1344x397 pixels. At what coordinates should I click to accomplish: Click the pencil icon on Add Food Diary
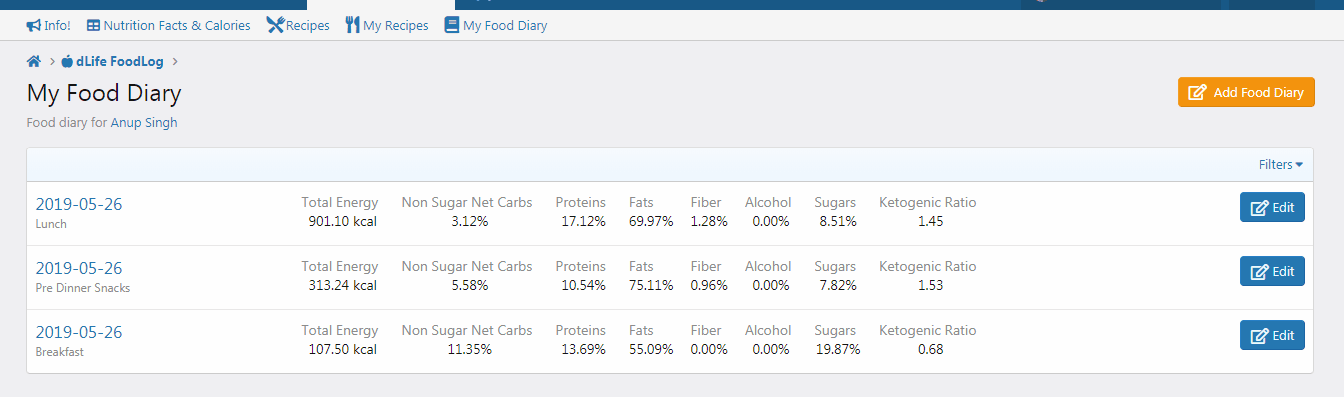(1196, 92)
